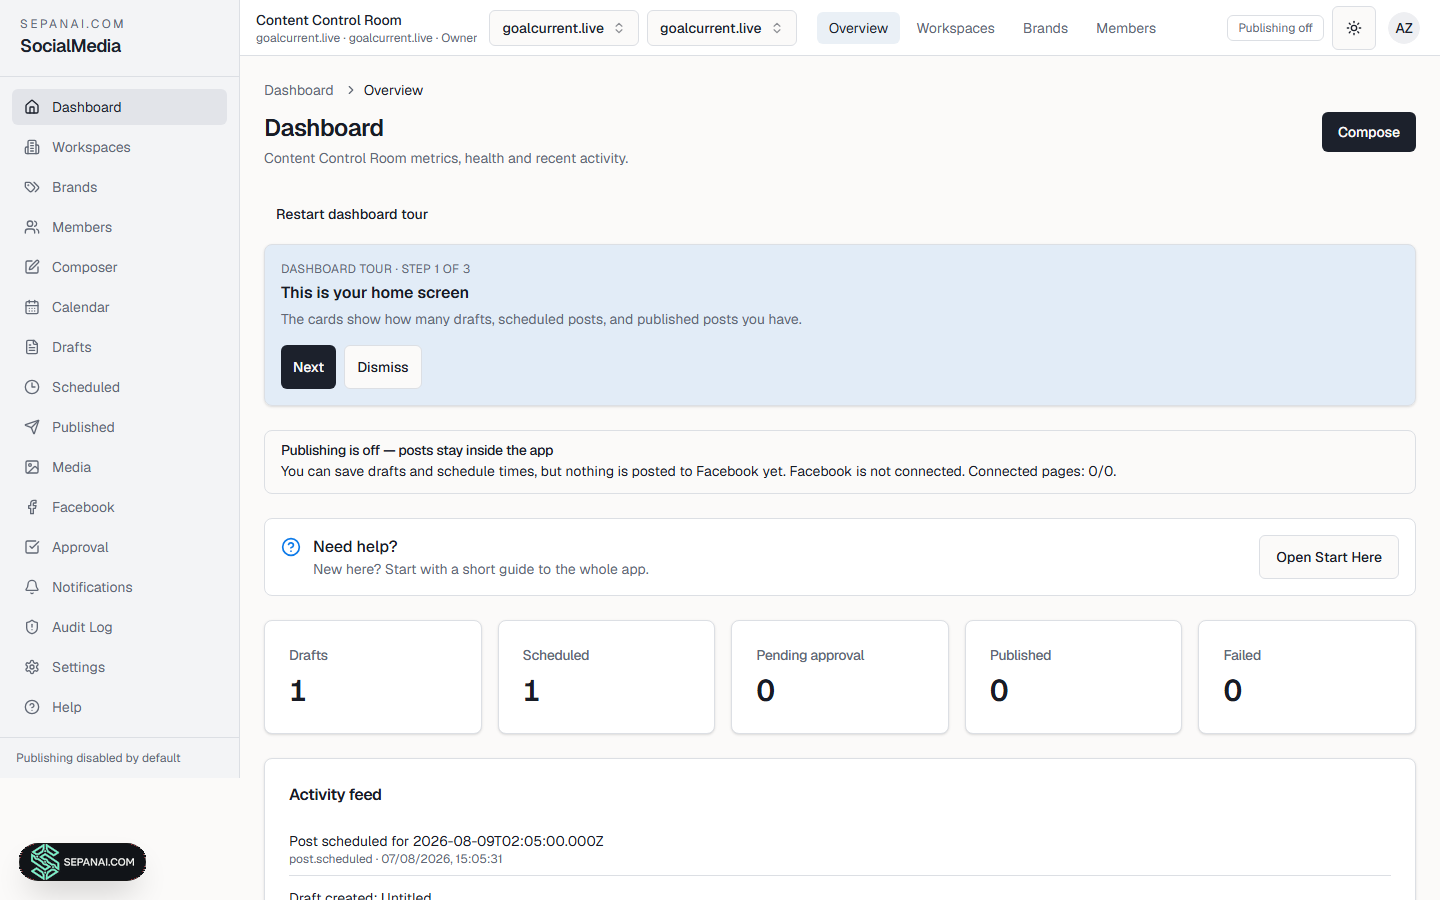Open the Pending approval card
Image resolution: width=1440 pixels, height=900 pixels.
[x=840, y=677]
